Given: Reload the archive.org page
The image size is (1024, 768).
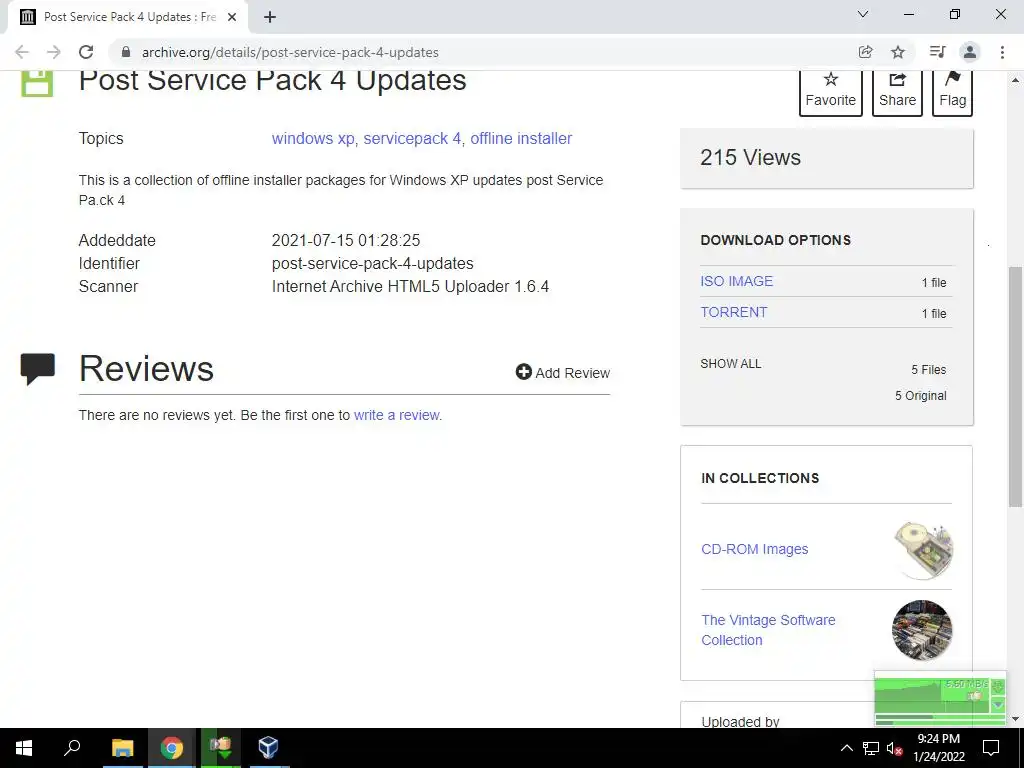Looking at the screenshot, I should click(x=86, y=52).
